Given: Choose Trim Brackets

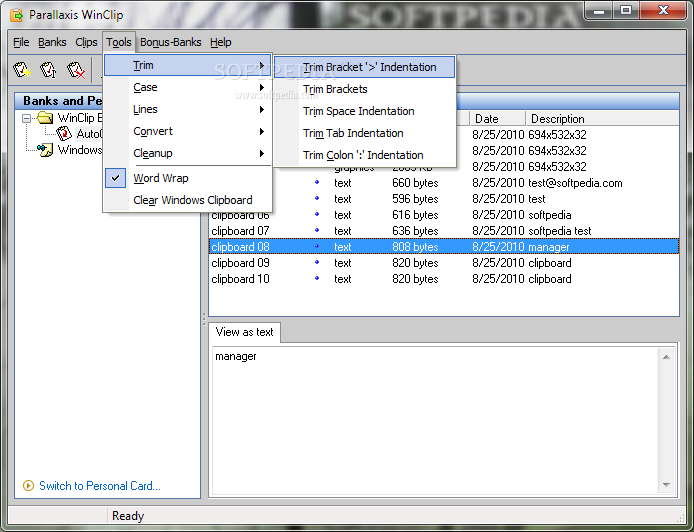Looking at the screenshot, I should point(364,89).
